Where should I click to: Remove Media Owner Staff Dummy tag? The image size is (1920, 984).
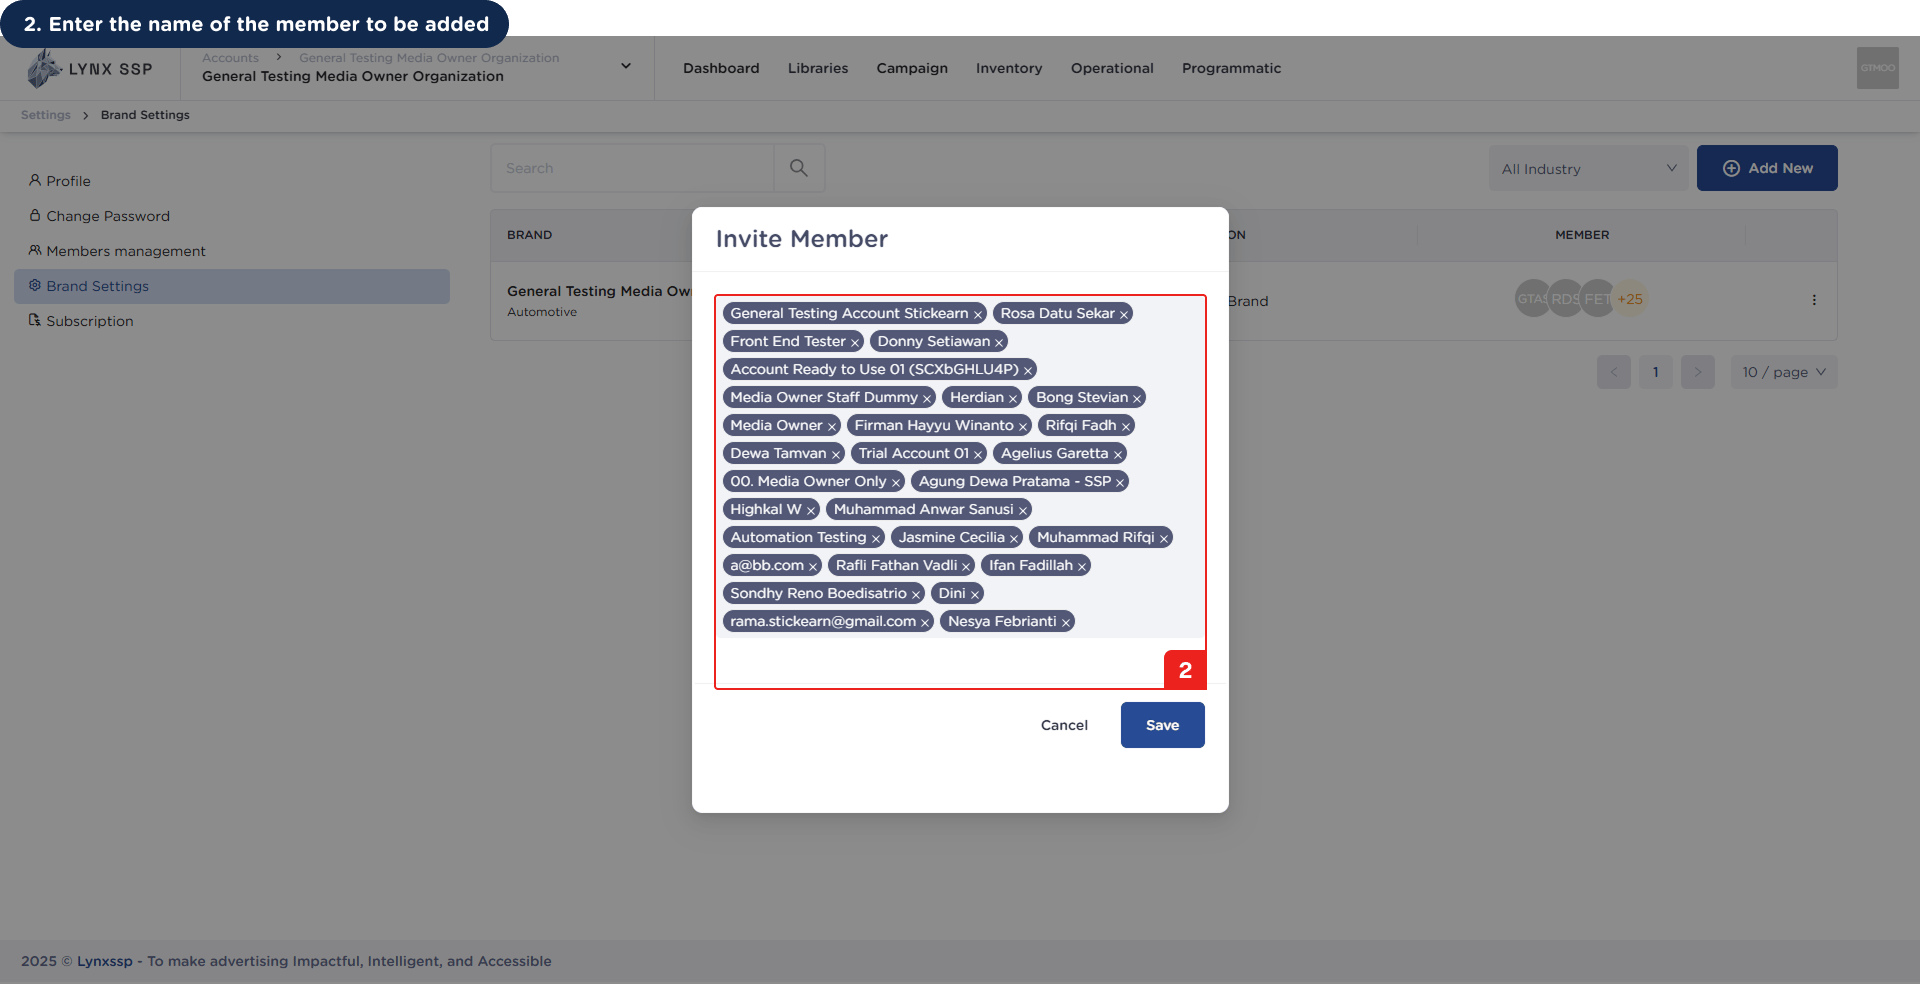927,398
